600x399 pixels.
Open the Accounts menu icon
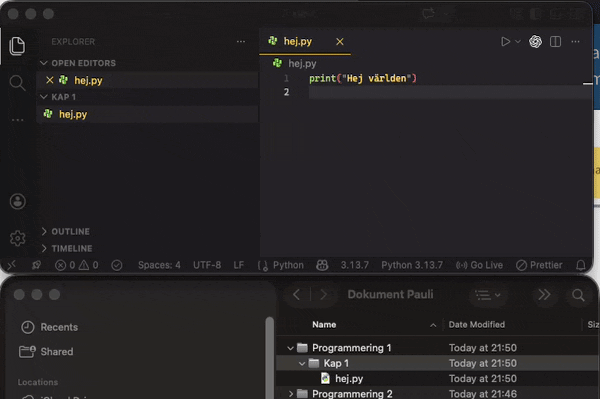[18, 201]
